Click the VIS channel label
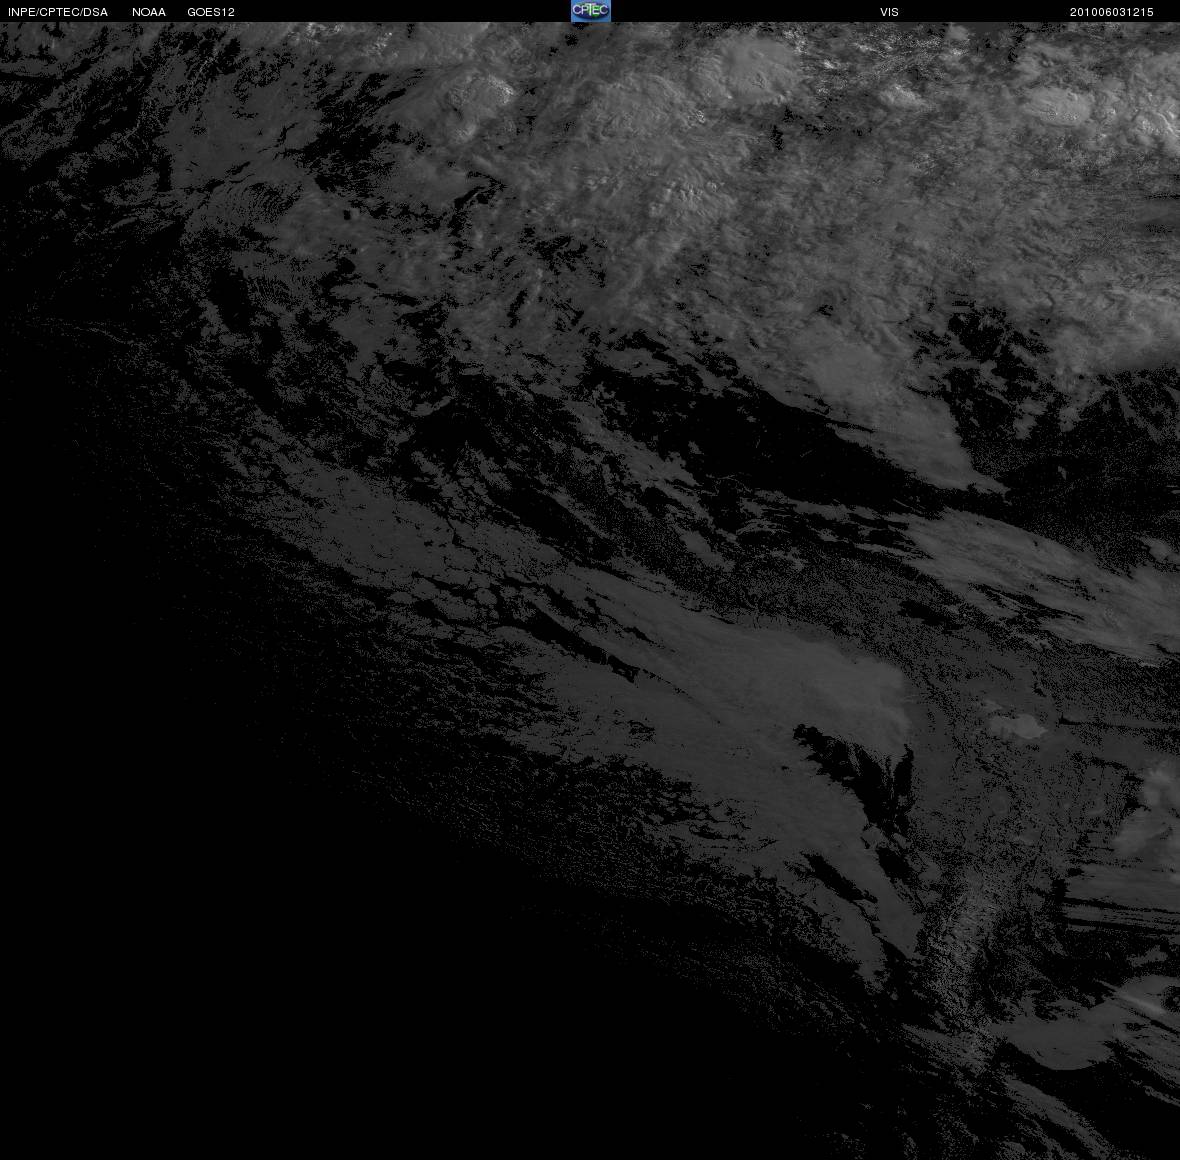The width and height of the screenshot is (1180, 1160). click(889, 12)
